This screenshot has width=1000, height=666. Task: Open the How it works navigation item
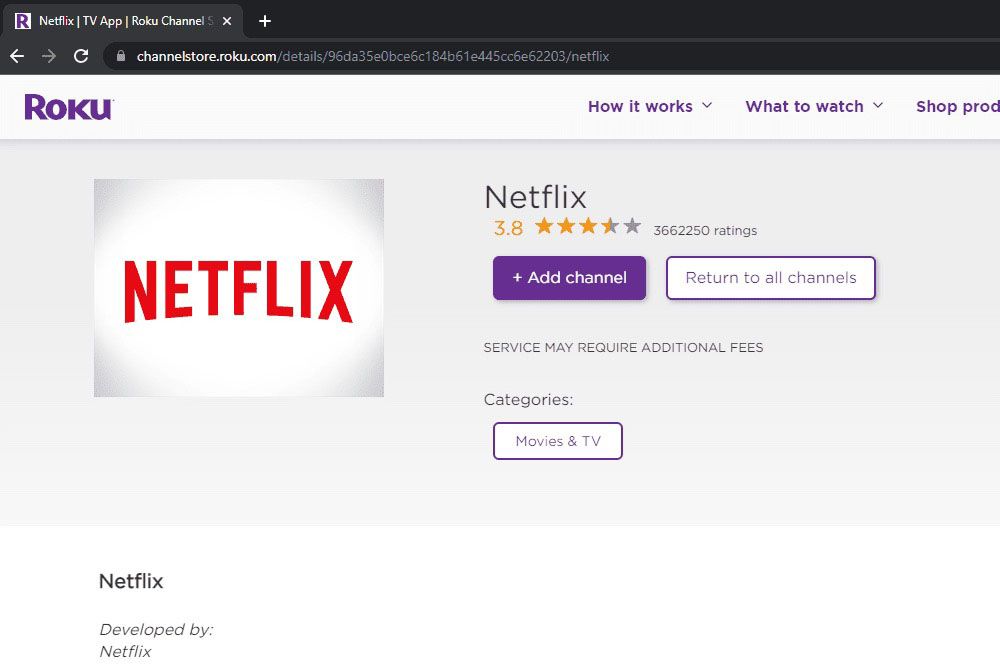point(640,106)
